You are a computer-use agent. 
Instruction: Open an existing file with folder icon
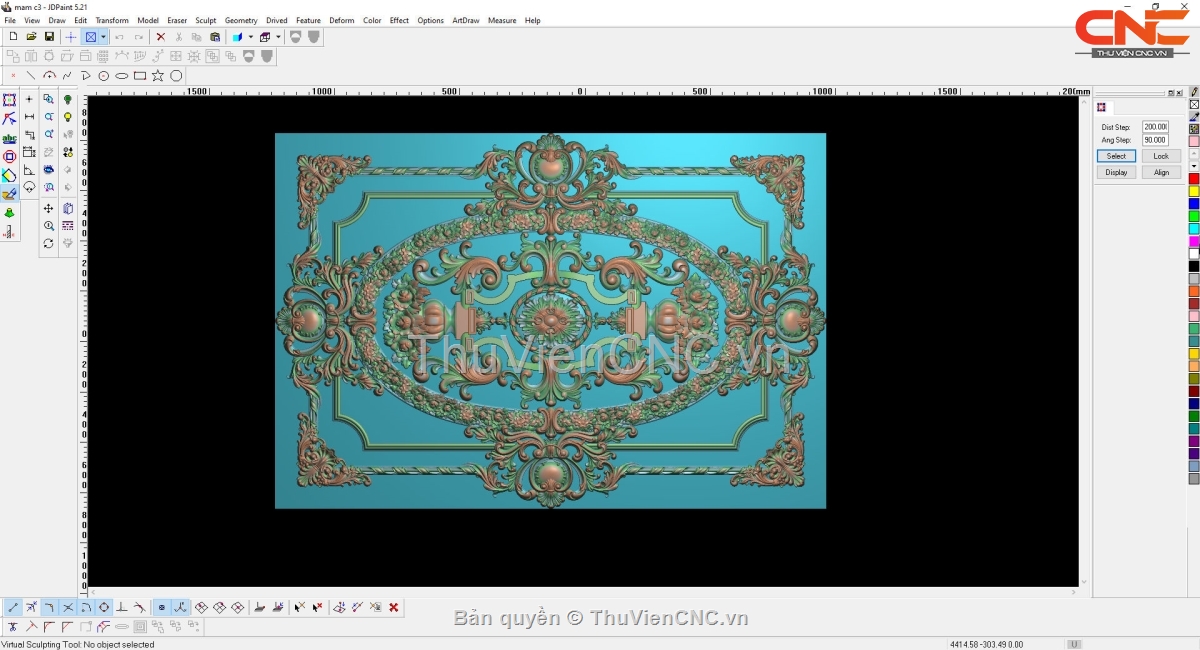(31, 37)
